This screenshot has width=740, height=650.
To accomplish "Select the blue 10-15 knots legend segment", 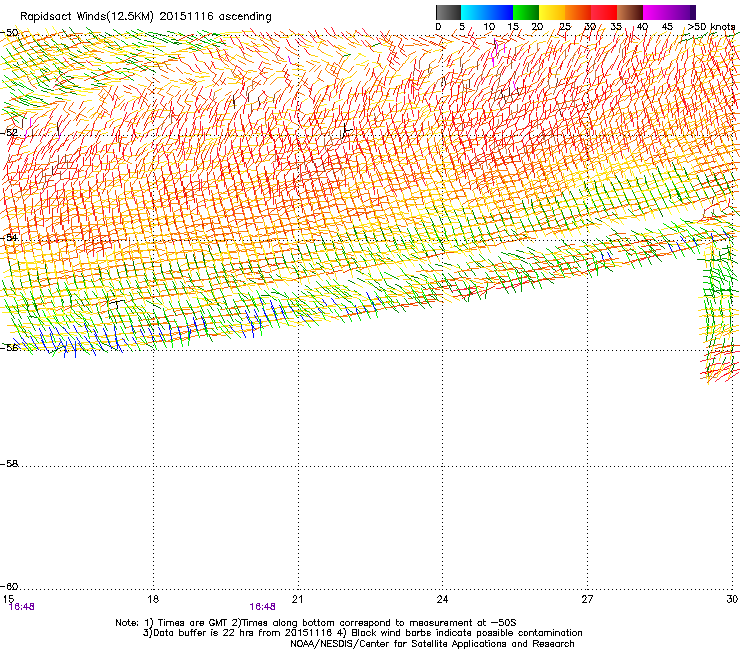I will point(500,12).
